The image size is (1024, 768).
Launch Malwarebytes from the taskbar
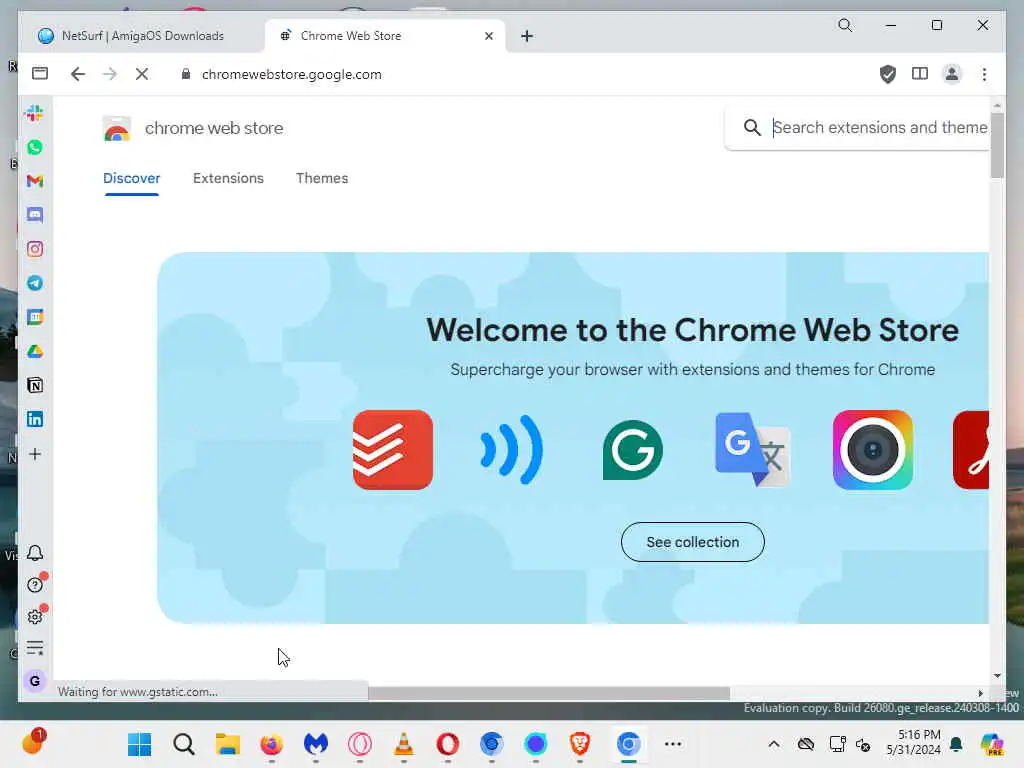coord(315,744)
